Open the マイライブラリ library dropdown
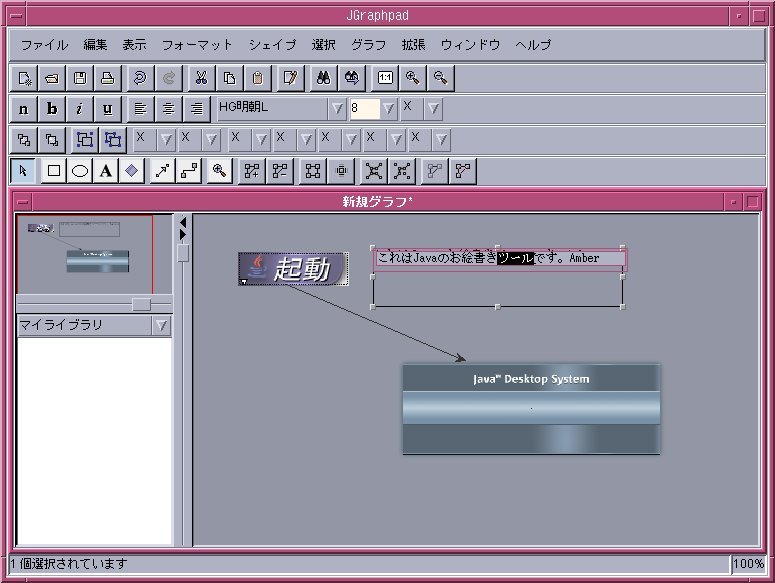This screenshot has width=775, height=583. pos(162,326)
